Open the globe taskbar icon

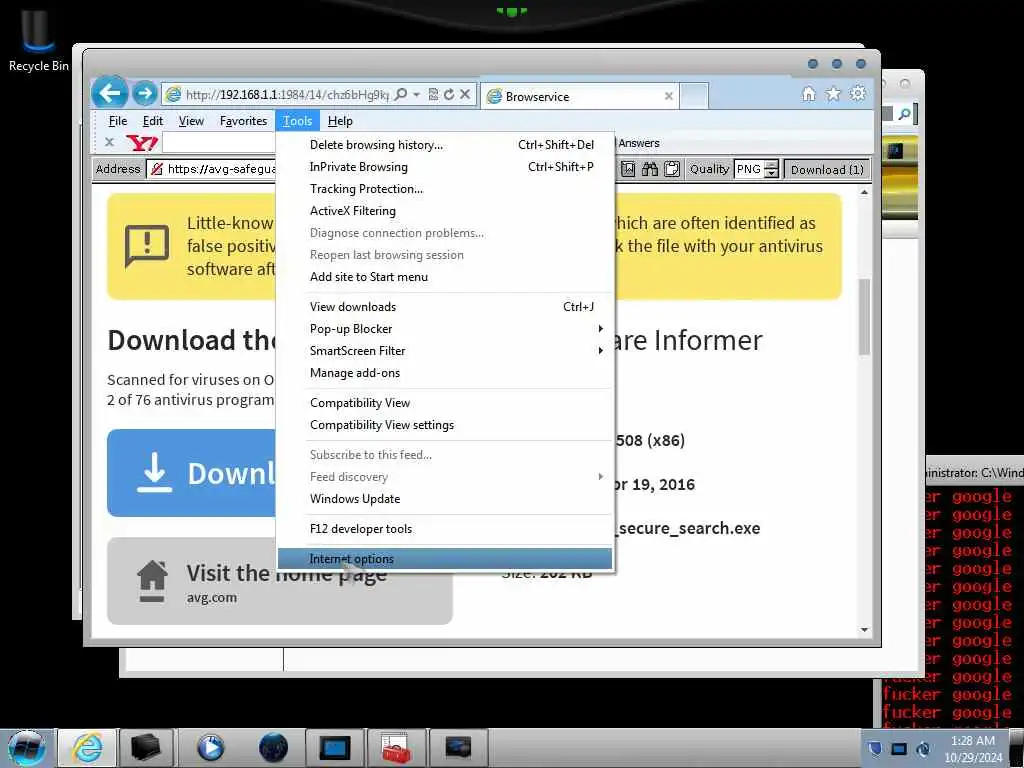pyautogui.click(x=273, y=748)
